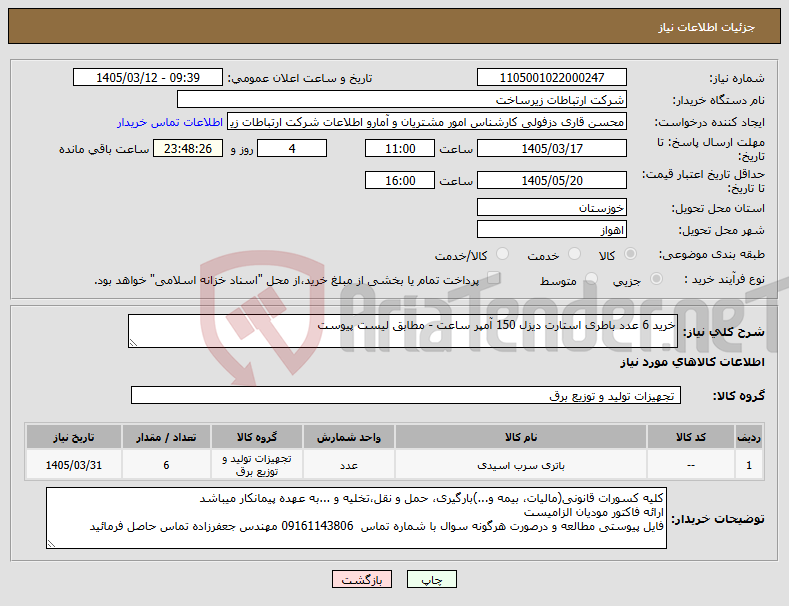Click the شماره نیاز field 1105001022000247

point(551,78)
